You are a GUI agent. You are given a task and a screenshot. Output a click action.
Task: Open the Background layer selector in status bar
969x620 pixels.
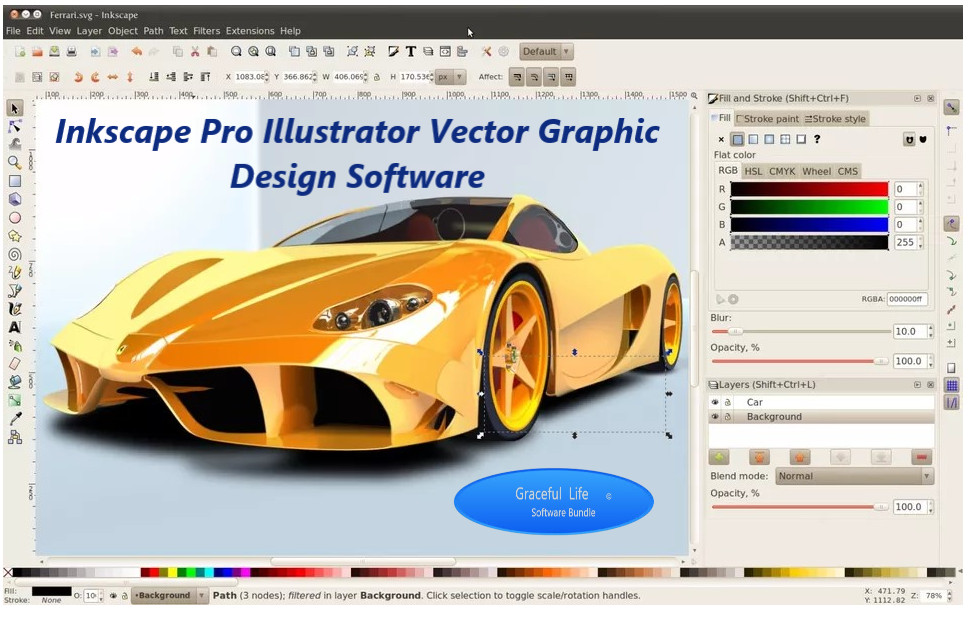(x=169, y=596)
